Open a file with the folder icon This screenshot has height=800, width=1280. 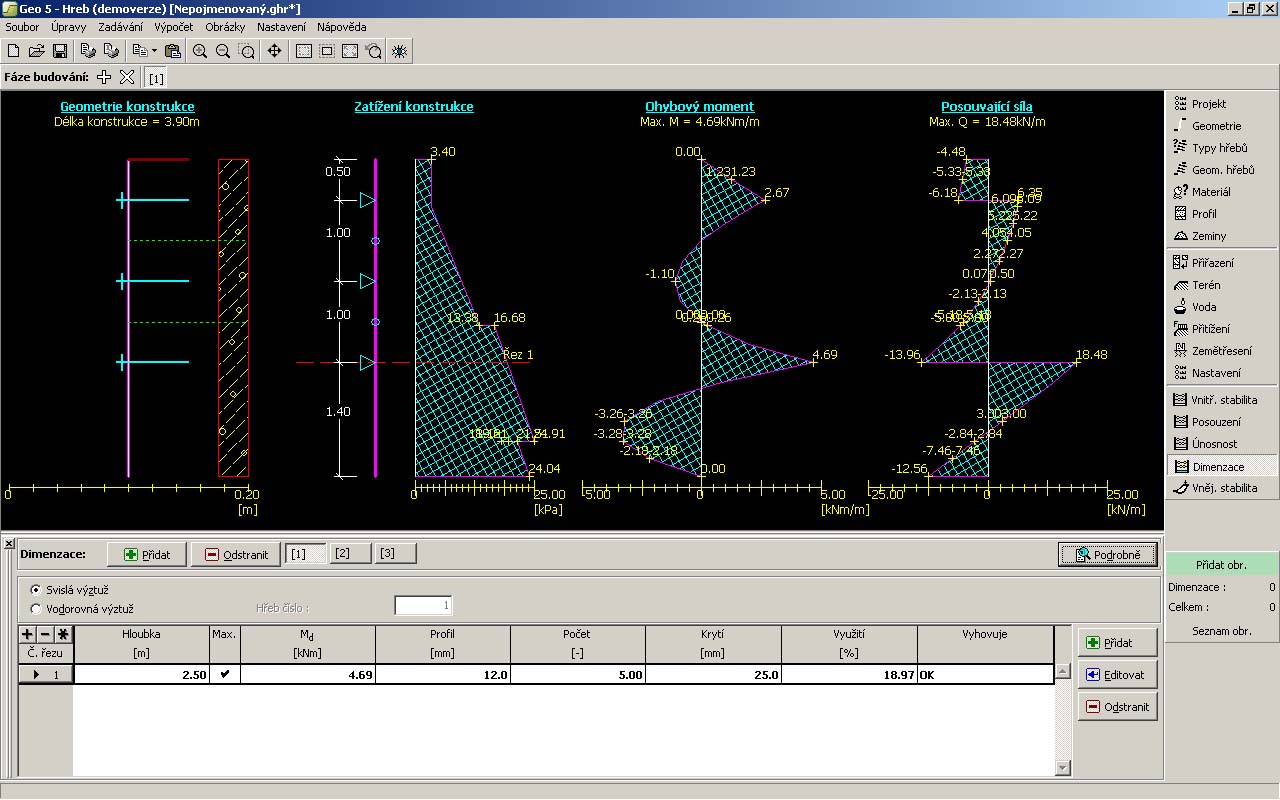tap(37, 51)
